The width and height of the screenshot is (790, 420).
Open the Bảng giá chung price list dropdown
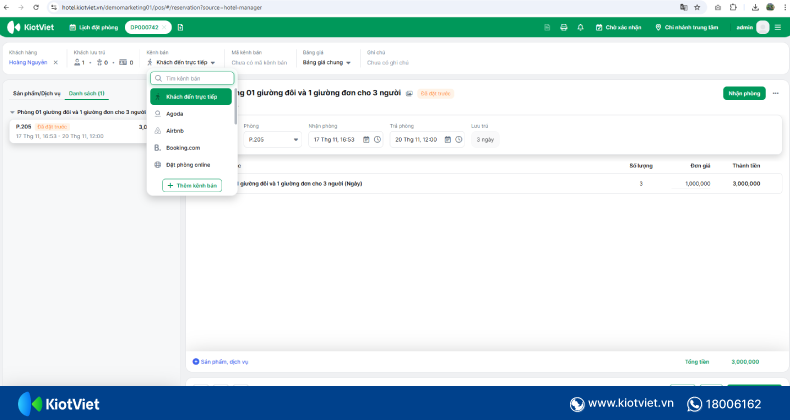(326, 62)
